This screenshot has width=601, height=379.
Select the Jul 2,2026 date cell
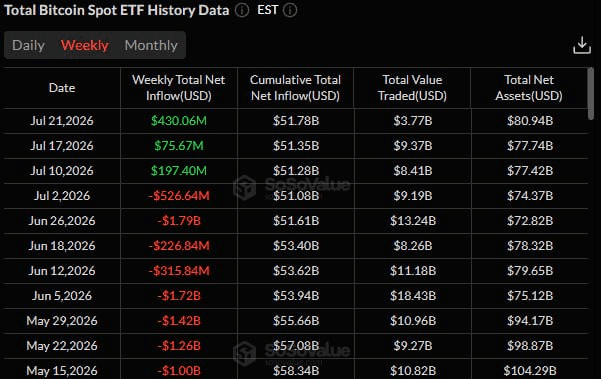pyautogui.click(x=62, y=196)
